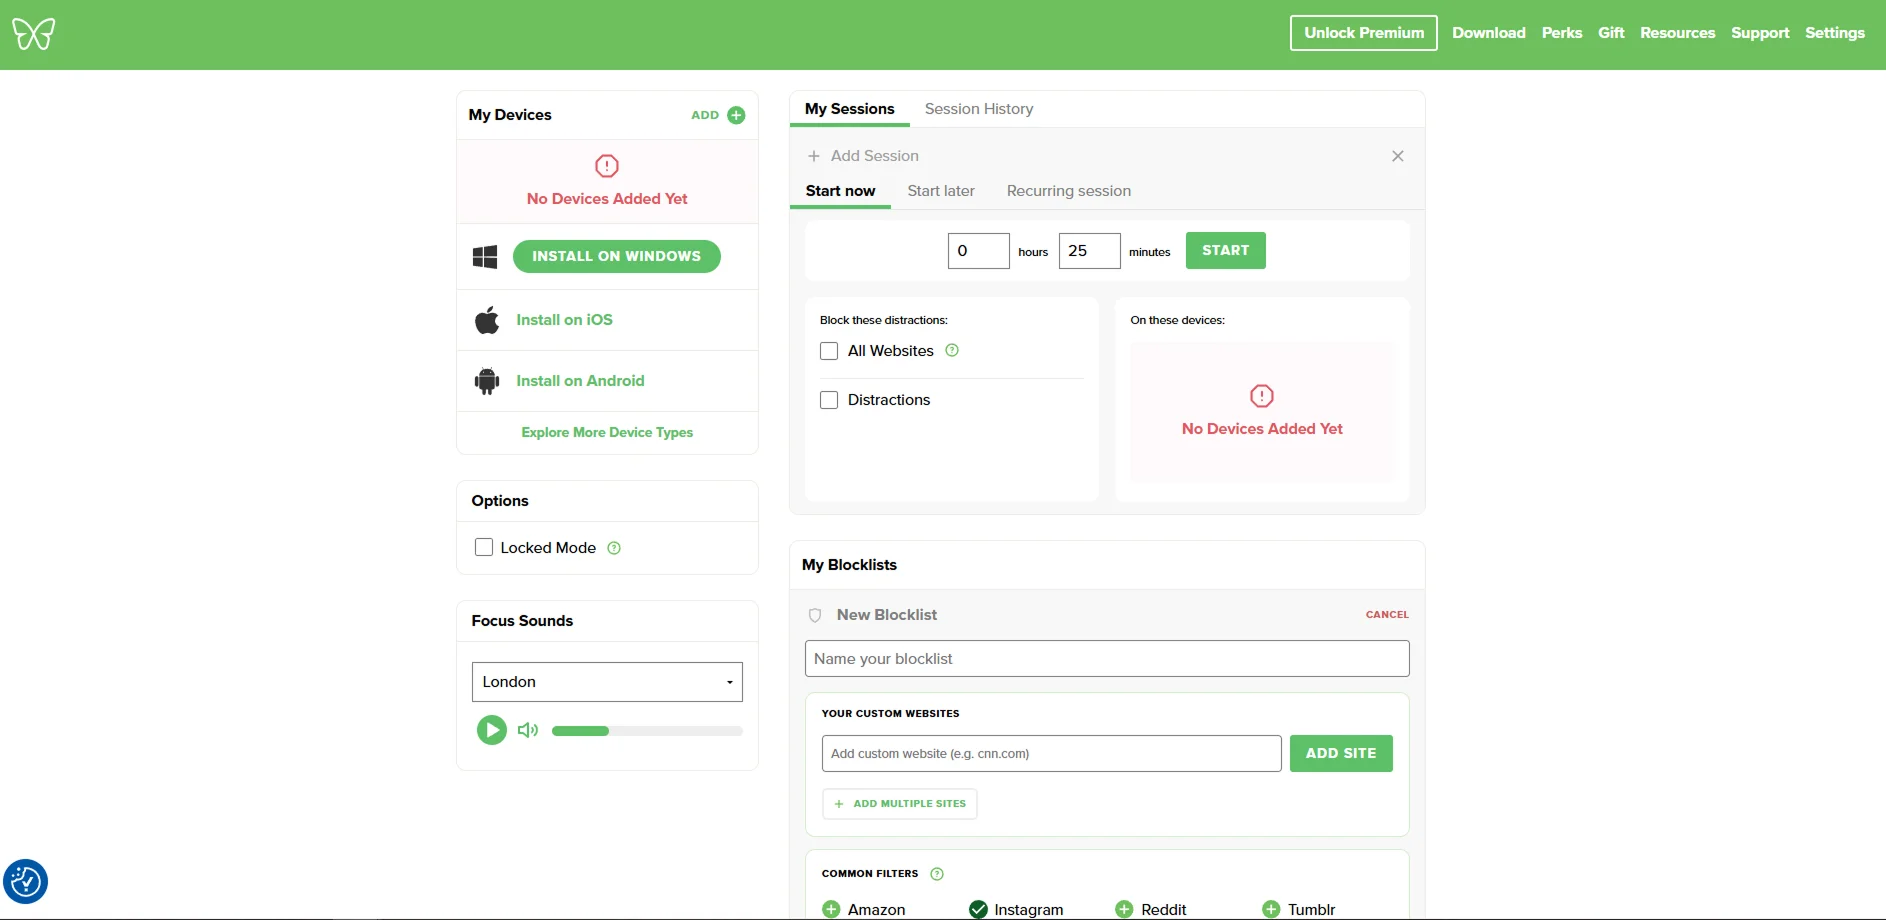The image size is (1886, 920).
Task: Click the help icon next to Locked Mode
Action: (x=614, y=548)
